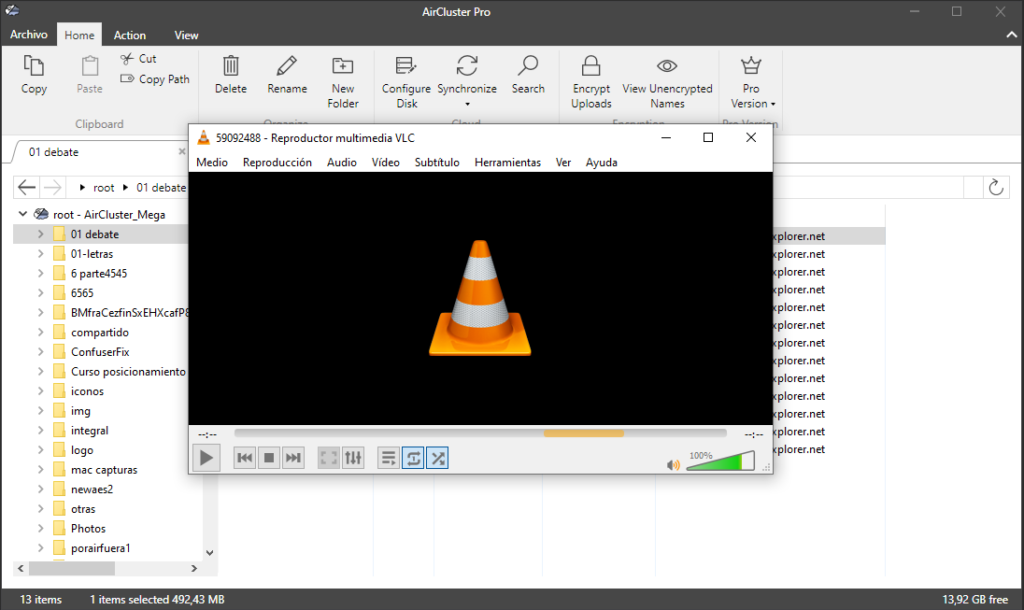1024x610 pixels.
Task: Switch to the Home ribbon tab
Action: [x=79, y=35]
